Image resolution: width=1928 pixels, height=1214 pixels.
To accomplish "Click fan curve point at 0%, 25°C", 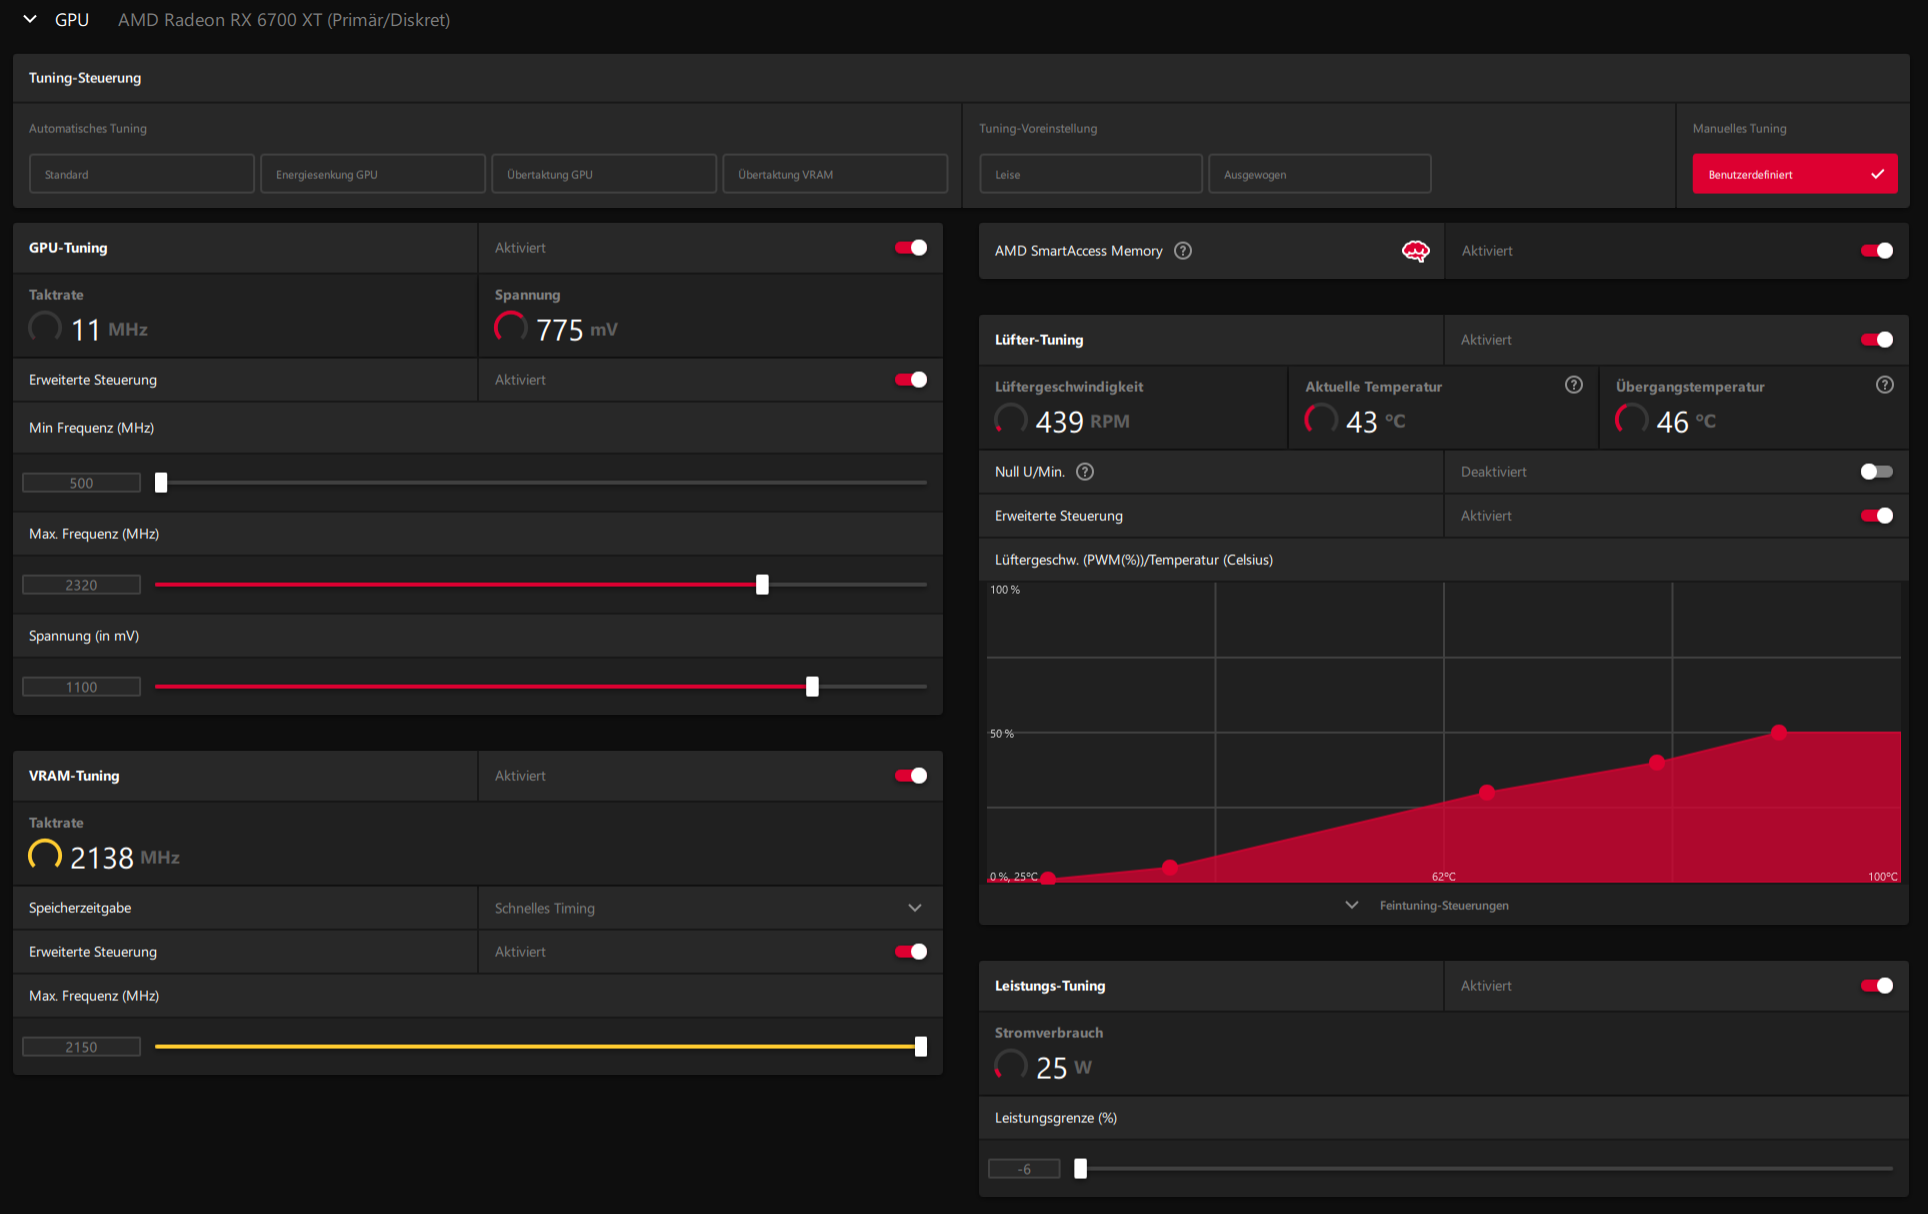I will click(x=1048, y=879).
